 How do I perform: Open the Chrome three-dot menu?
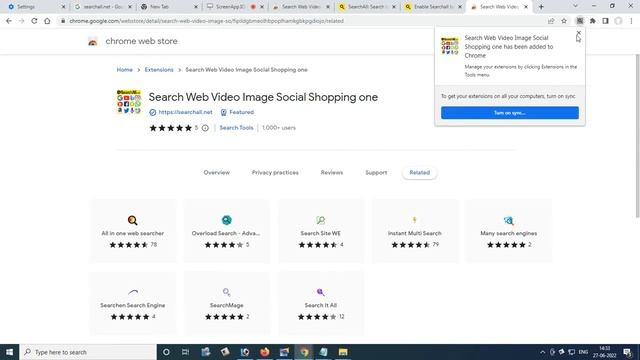click(631, 21)
